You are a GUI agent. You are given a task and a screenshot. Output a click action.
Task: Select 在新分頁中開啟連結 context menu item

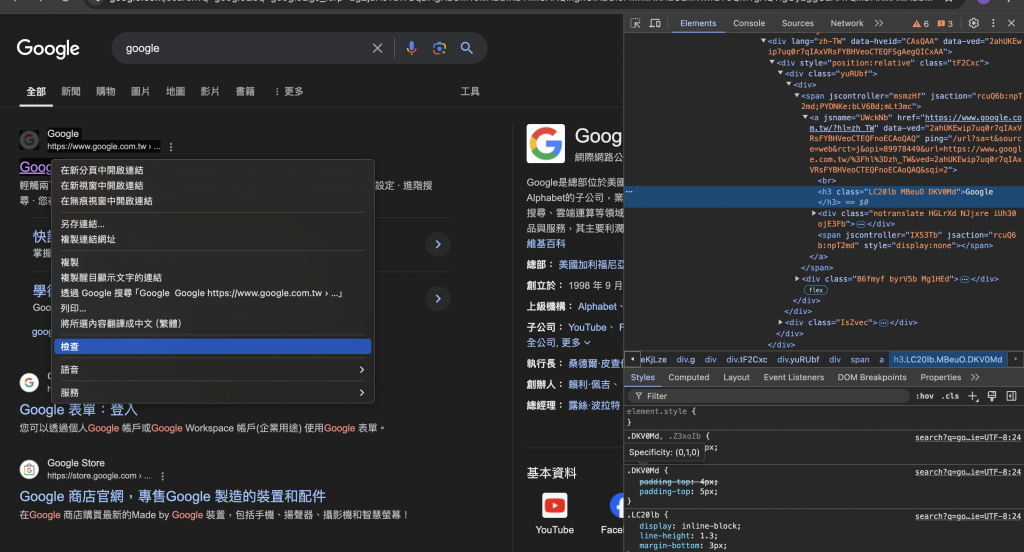[x=212, y=170]
